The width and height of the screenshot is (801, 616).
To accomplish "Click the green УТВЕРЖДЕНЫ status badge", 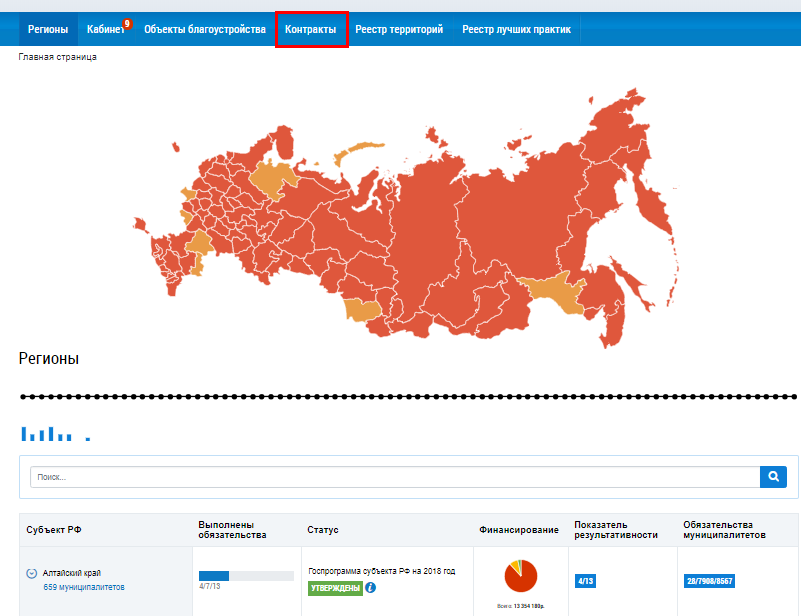I will tap(334, 588).
